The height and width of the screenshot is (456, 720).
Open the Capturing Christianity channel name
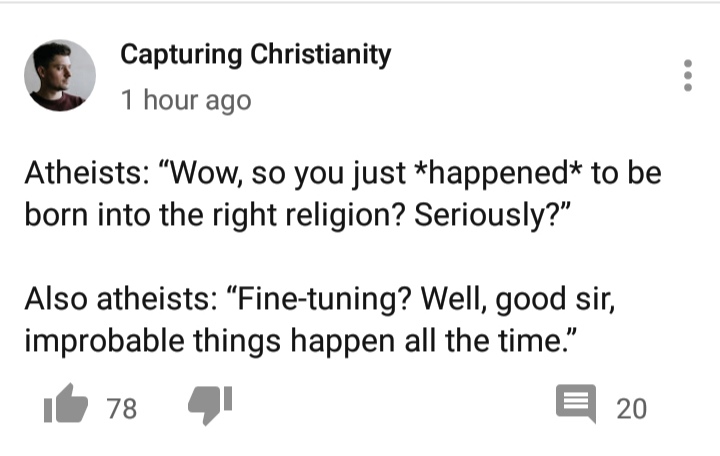click(x=256, y=55)
